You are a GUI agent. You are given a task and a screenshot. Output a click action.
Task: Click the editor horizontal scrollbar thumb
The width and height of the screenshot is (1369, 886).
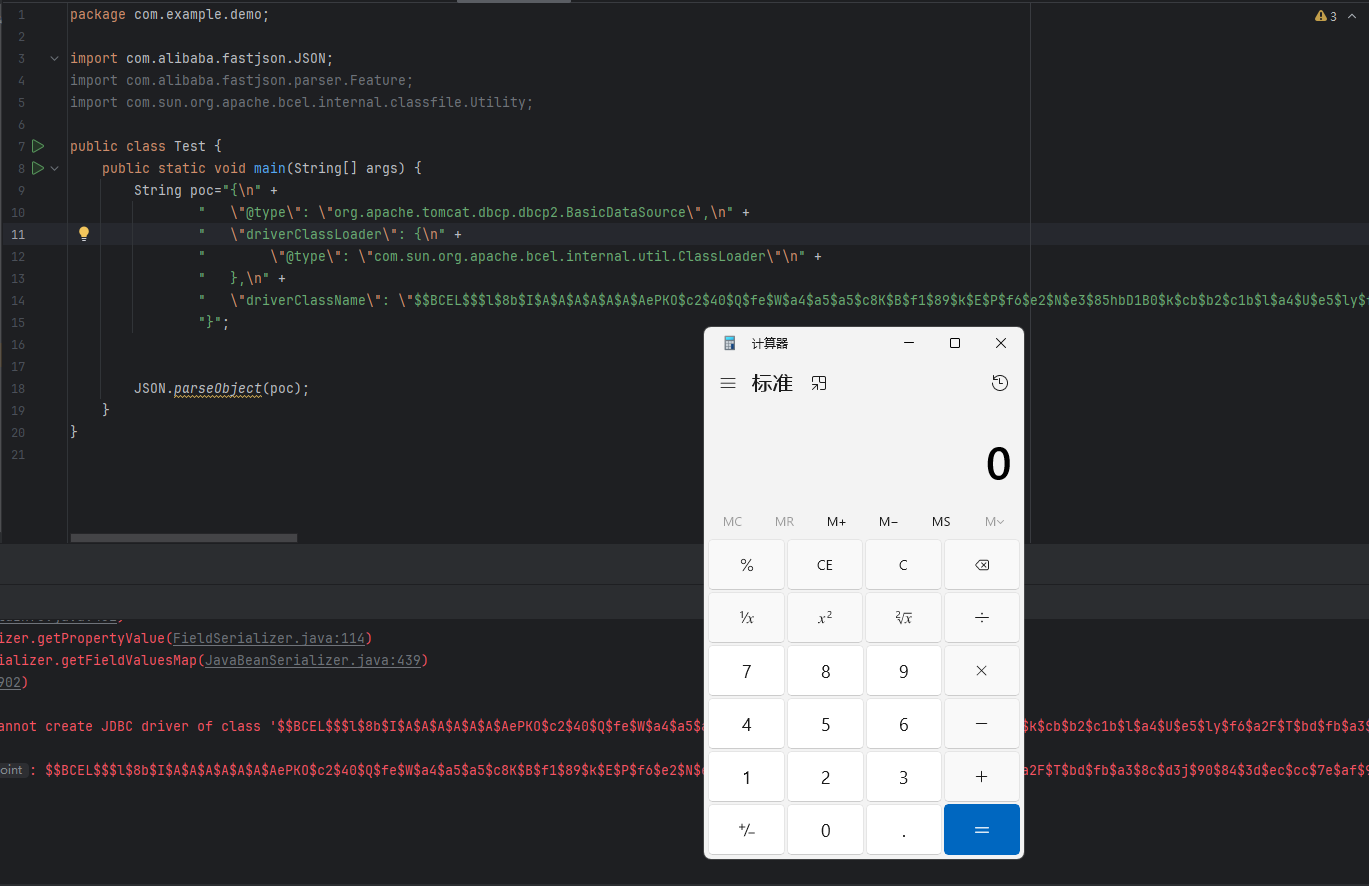184,538
